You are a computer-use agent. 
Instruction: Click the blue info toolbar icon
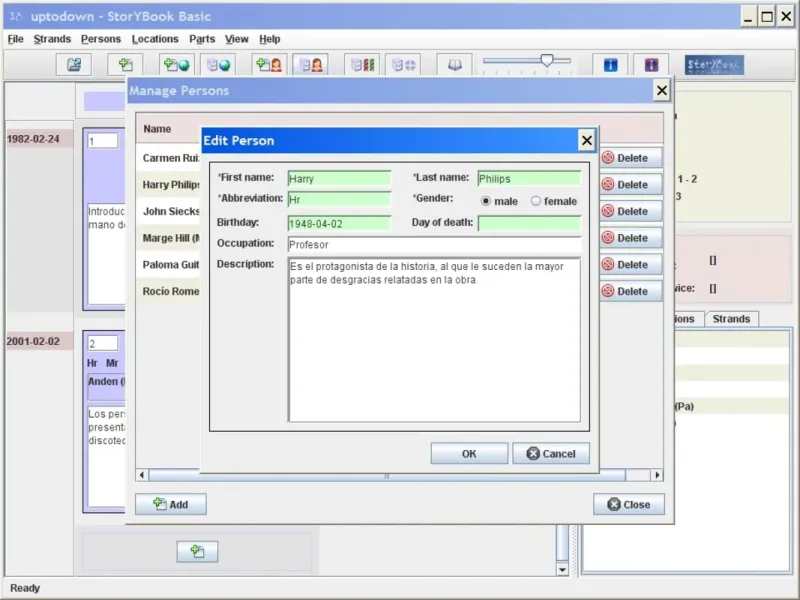(x=610, y=65)
